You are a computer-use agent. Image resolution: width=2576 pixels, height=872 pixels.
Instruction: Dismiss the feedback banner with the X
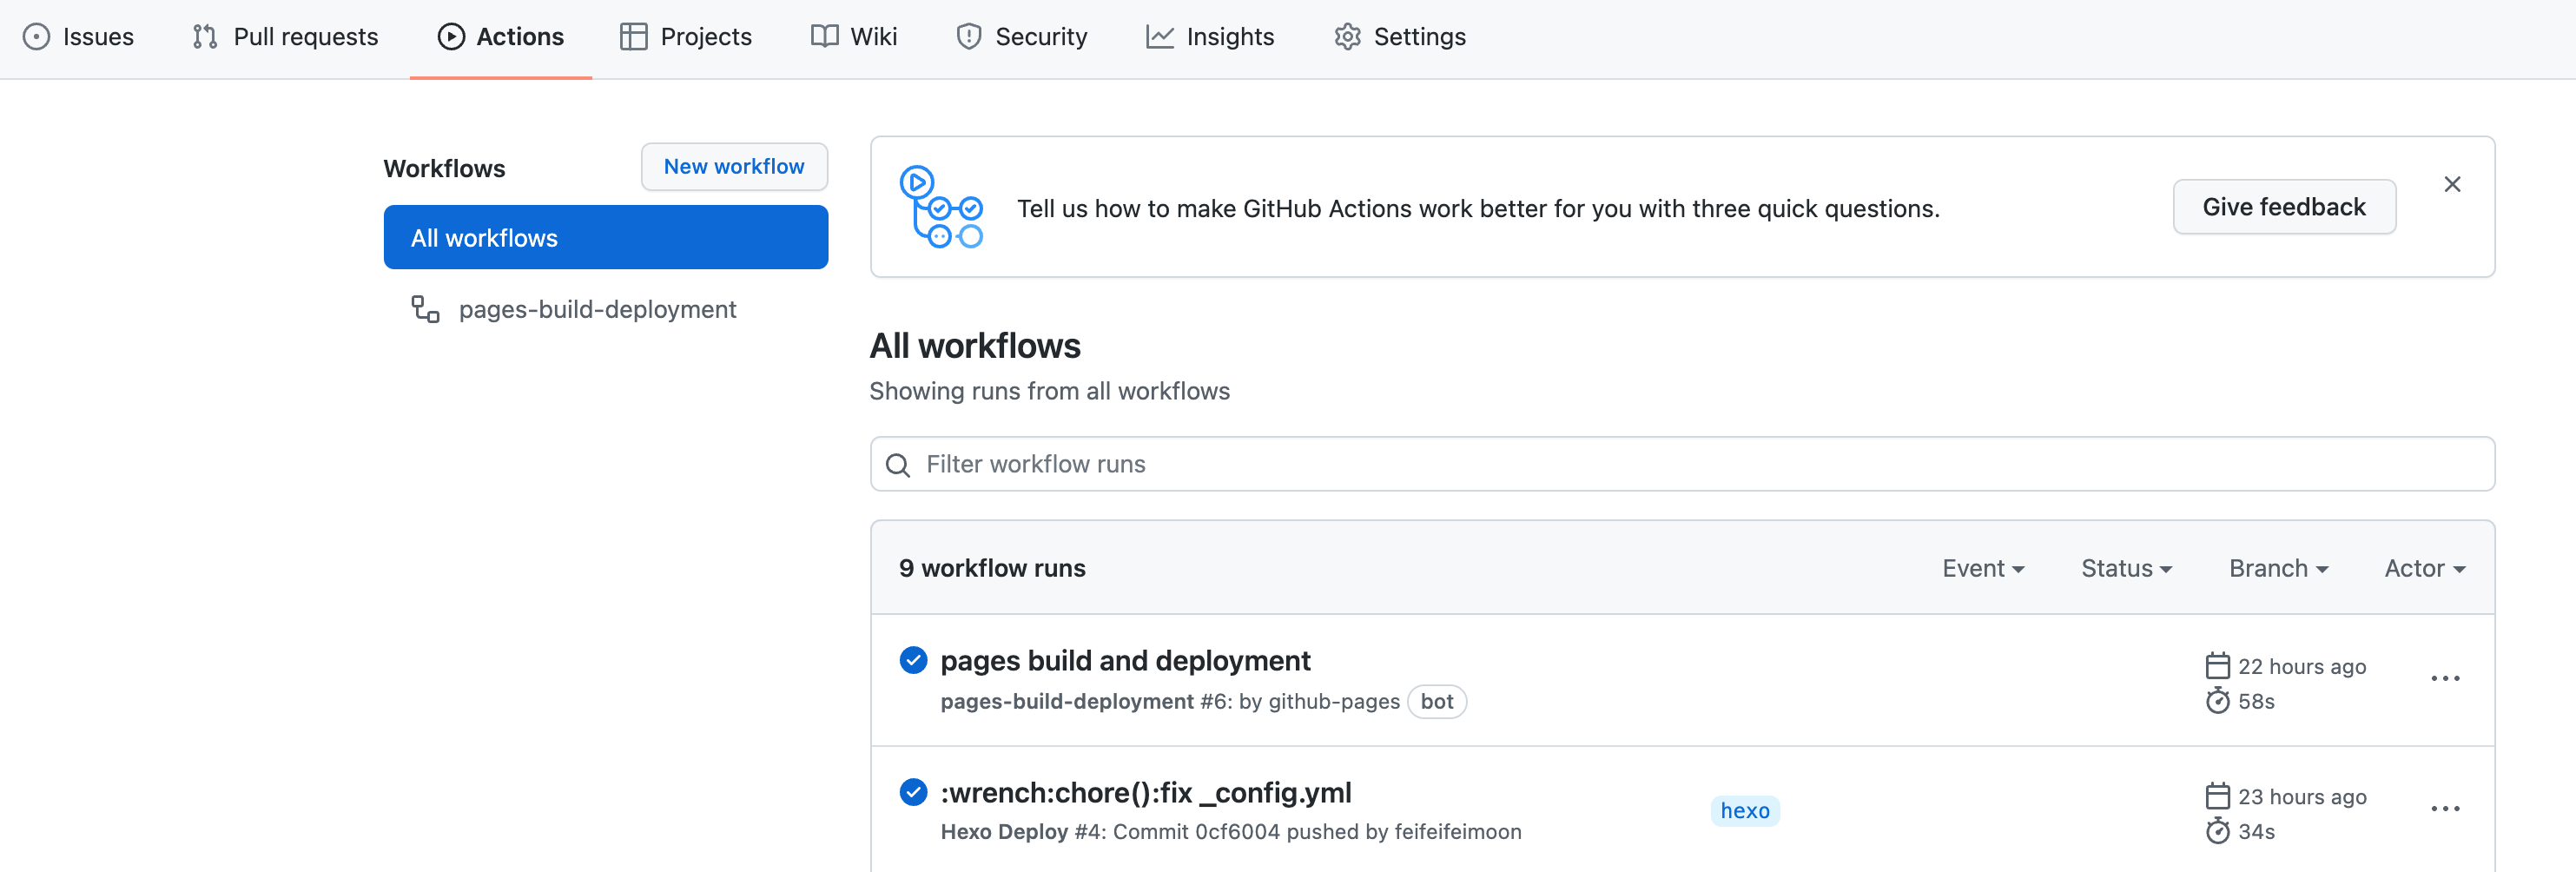click(x=2451, y=184)
